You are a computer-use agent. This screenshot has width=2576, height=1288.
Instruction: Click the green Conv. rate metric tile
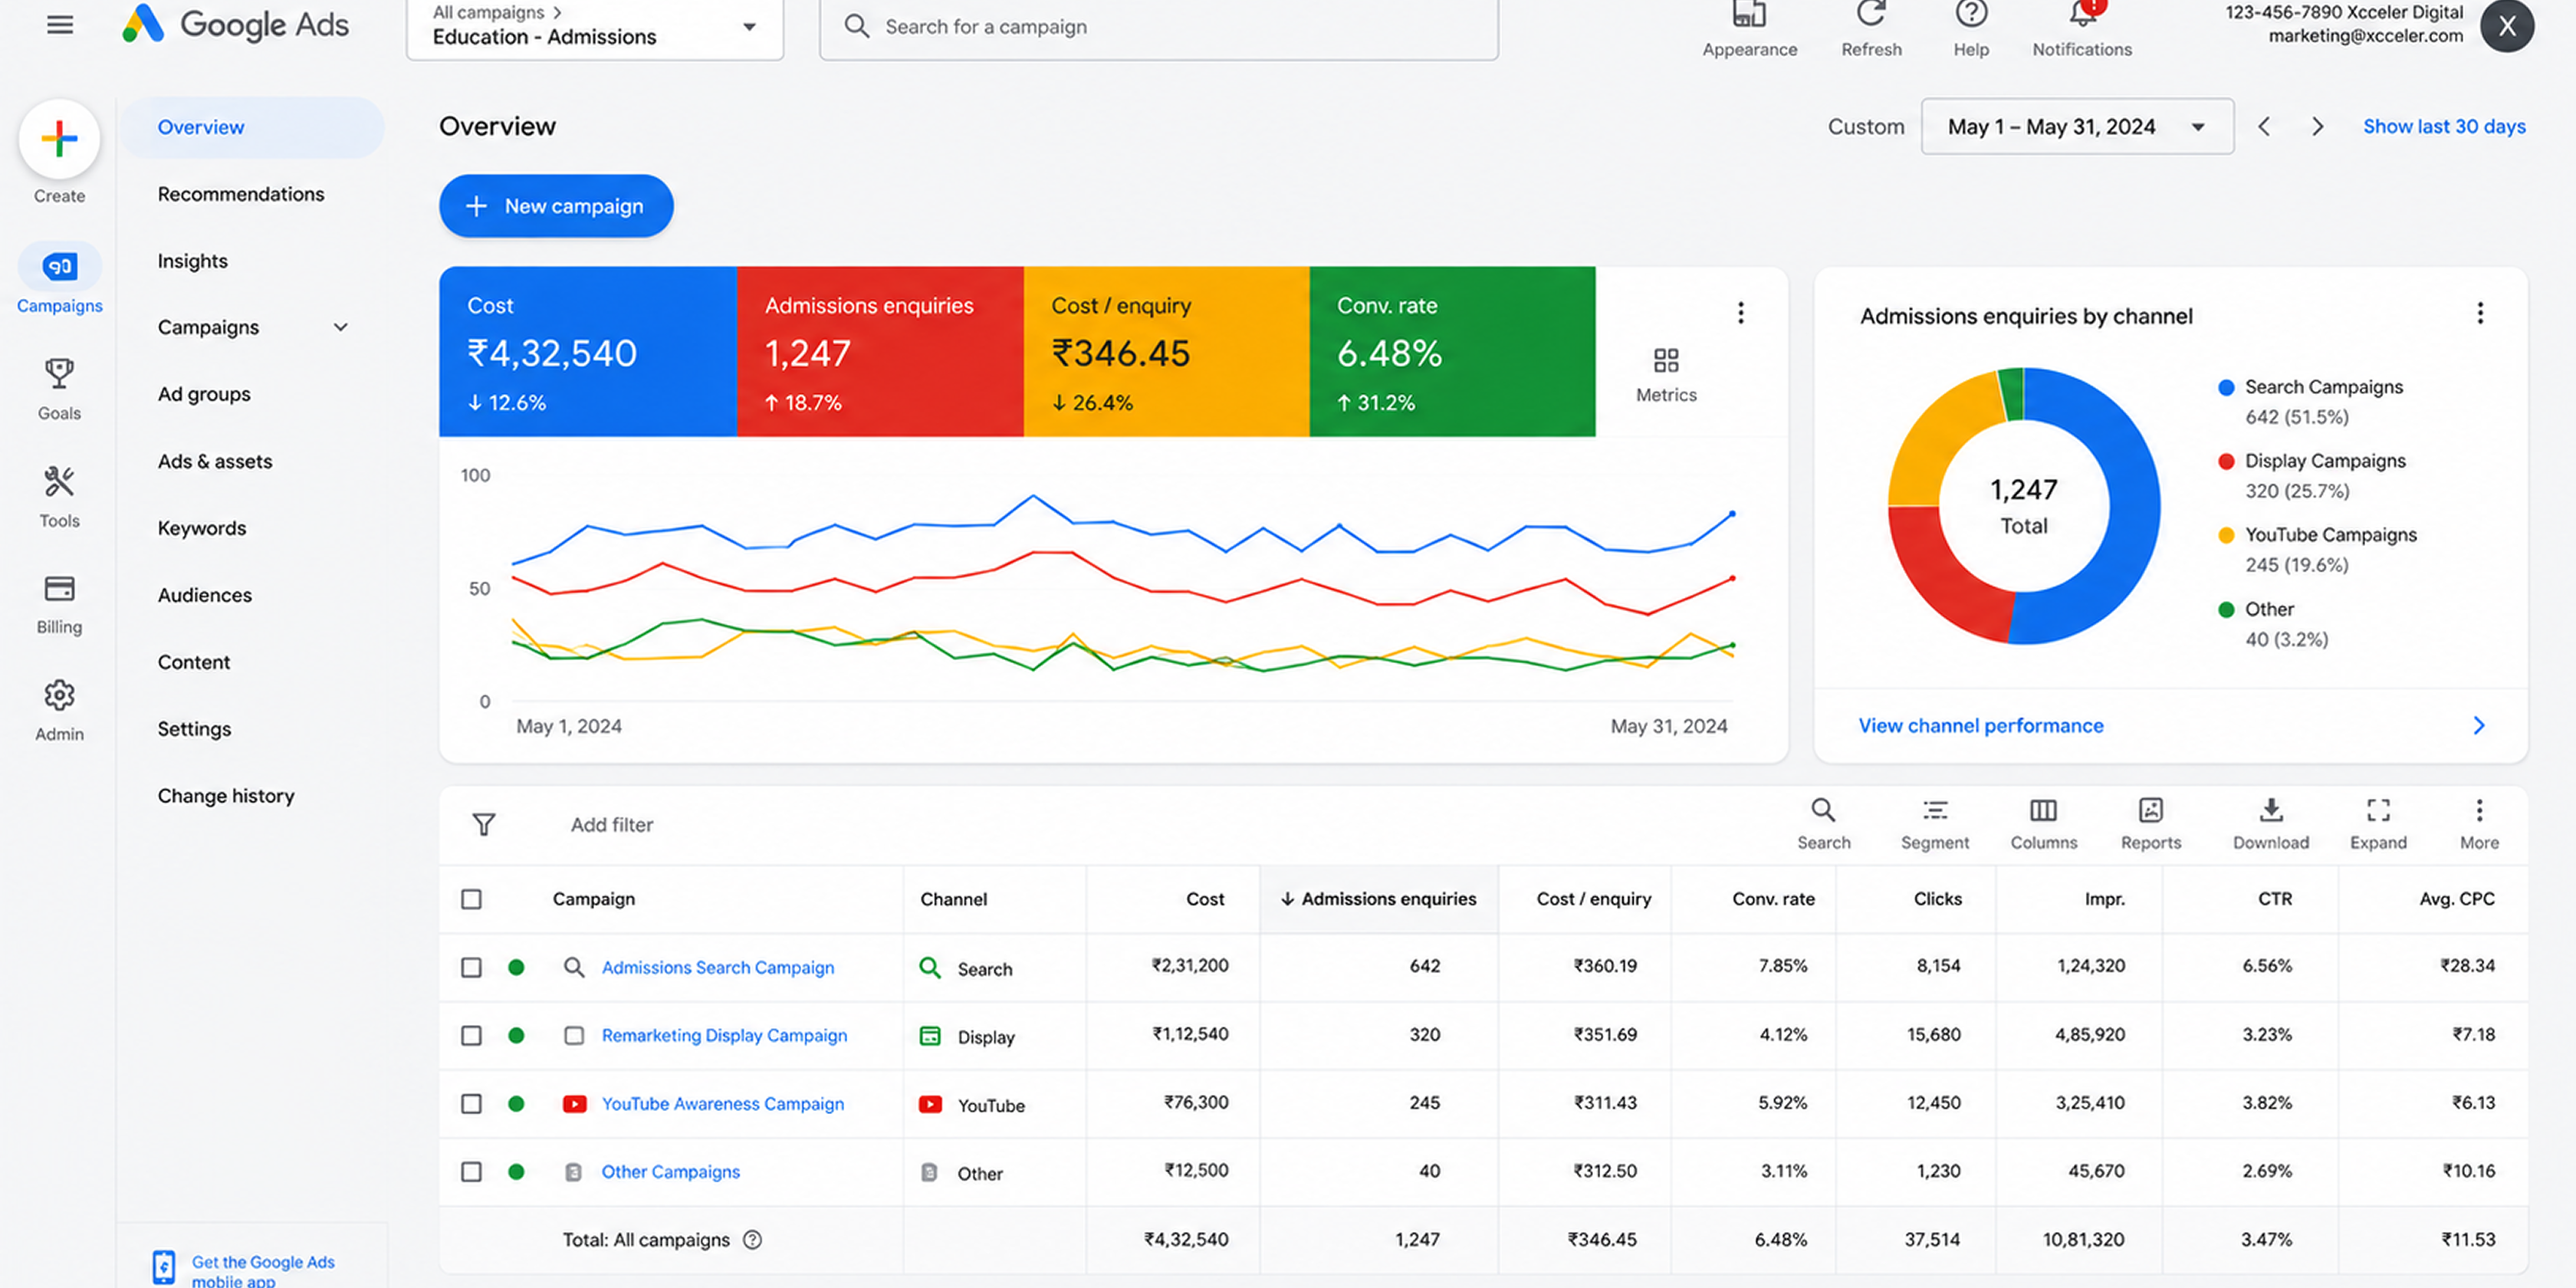pos(1452,351)
